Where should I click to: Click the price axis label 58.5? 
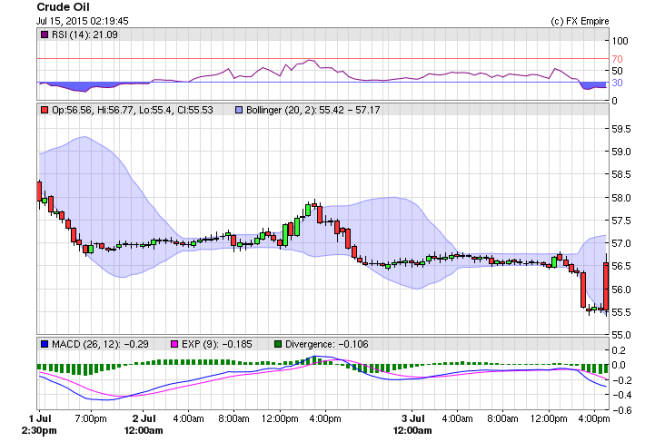(x=621, y=175)
